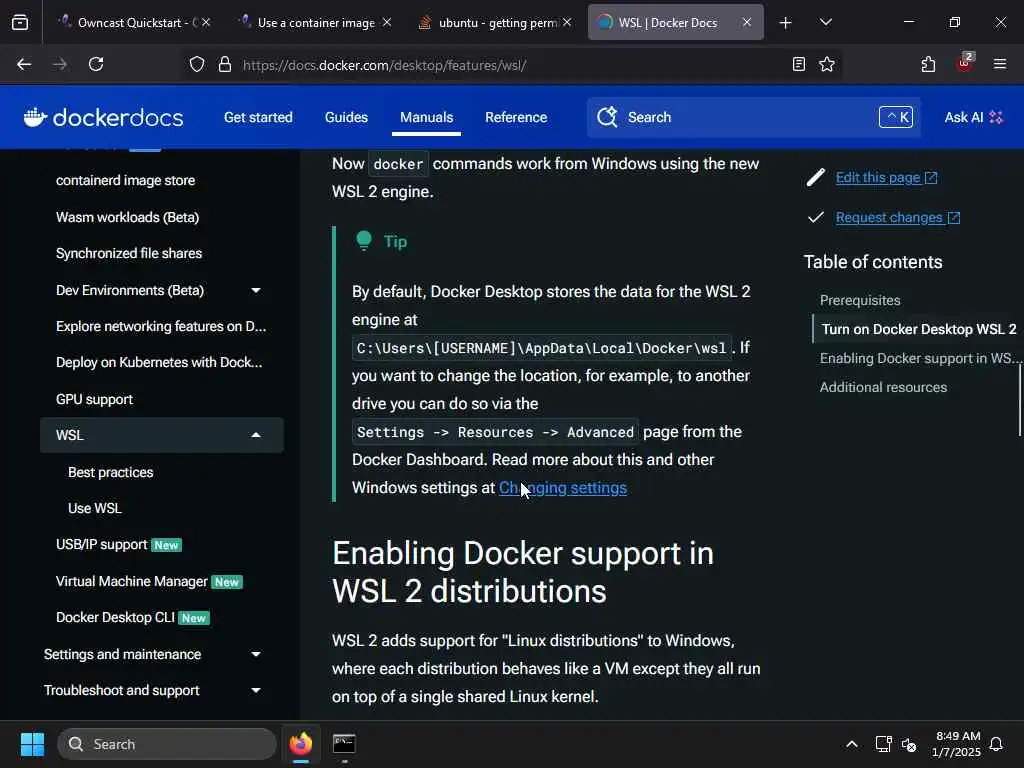Open Synchronized file shares page
The image size is (1024, 768).
pos(129,253)
